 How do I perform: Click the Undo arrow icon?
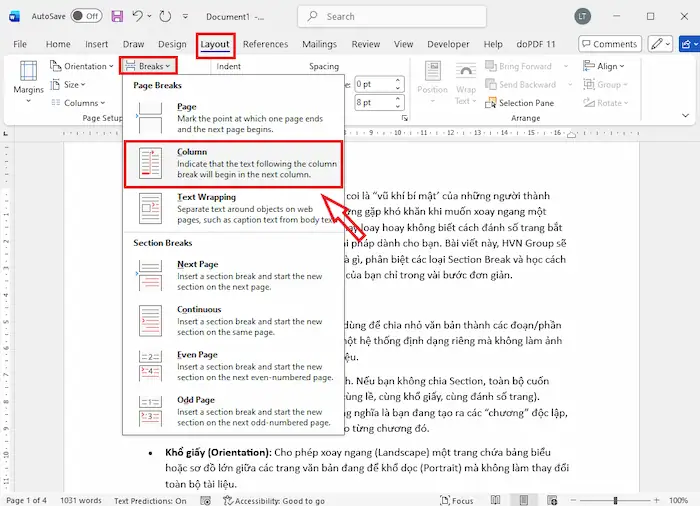click(x=142, y=17)
